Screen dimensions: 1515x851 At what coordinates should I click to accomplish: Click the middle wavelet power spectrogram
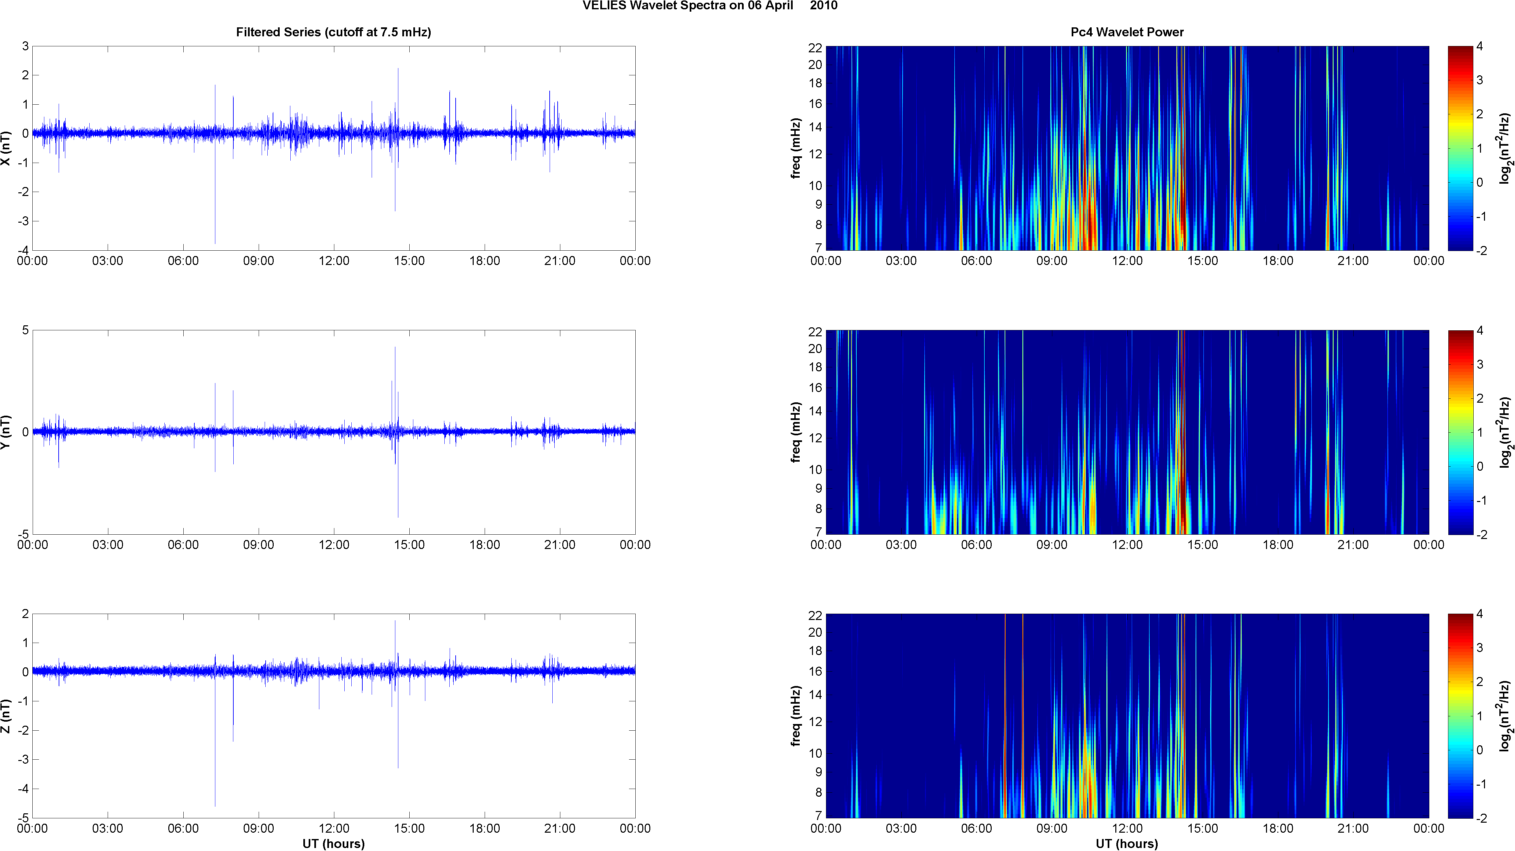click(x=1127, y=432)
